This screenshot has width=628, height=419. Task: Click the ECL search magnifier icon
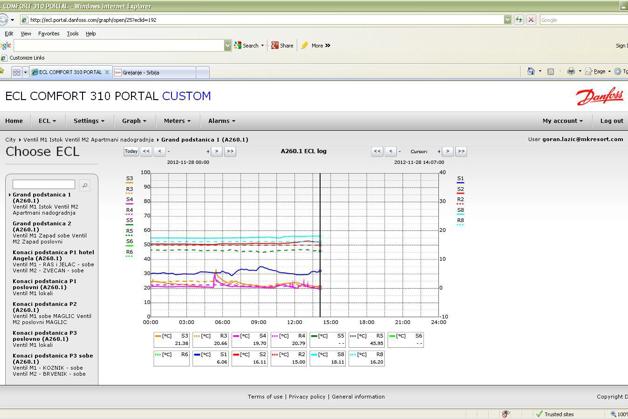(85, 185)
